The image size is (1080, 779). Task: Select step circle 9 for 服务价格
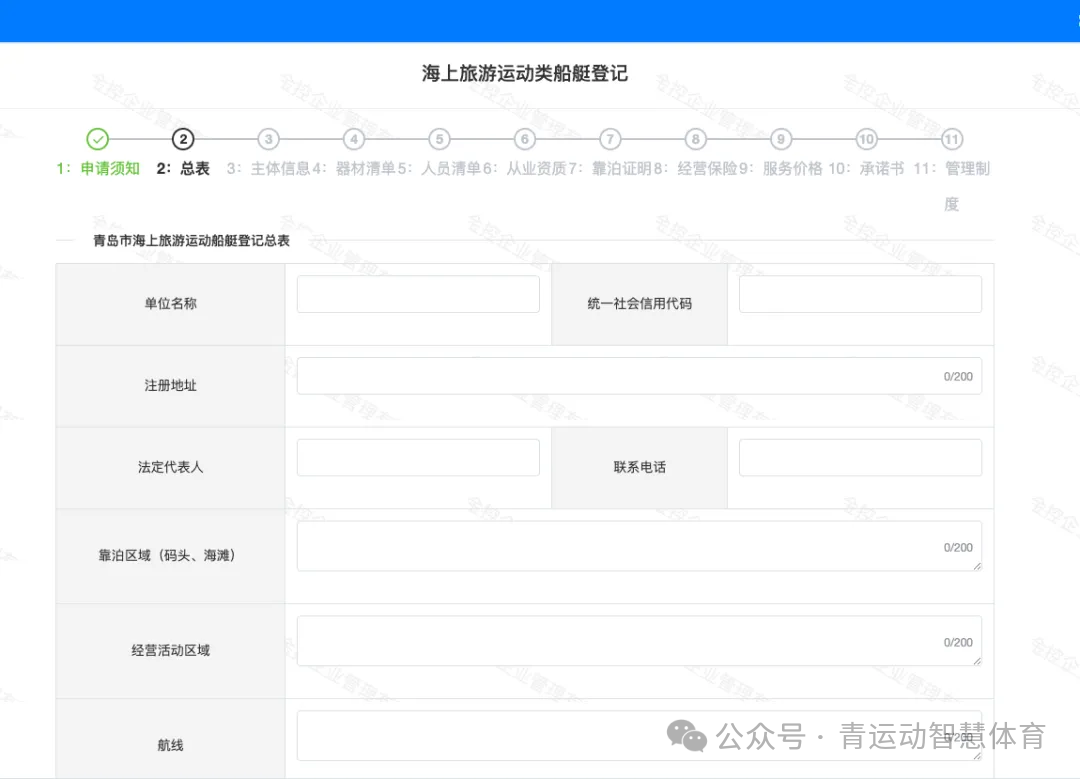(x=780, y=139)
